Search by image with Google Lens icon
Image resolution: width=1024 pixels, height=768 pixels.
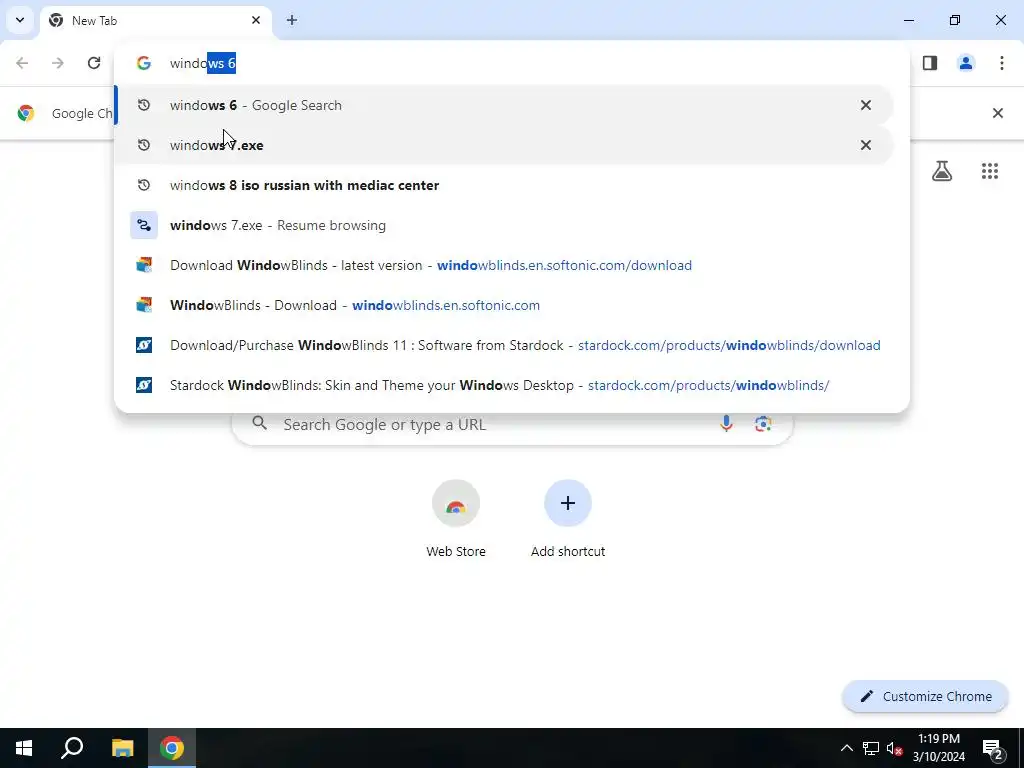[x=763, y=424]
